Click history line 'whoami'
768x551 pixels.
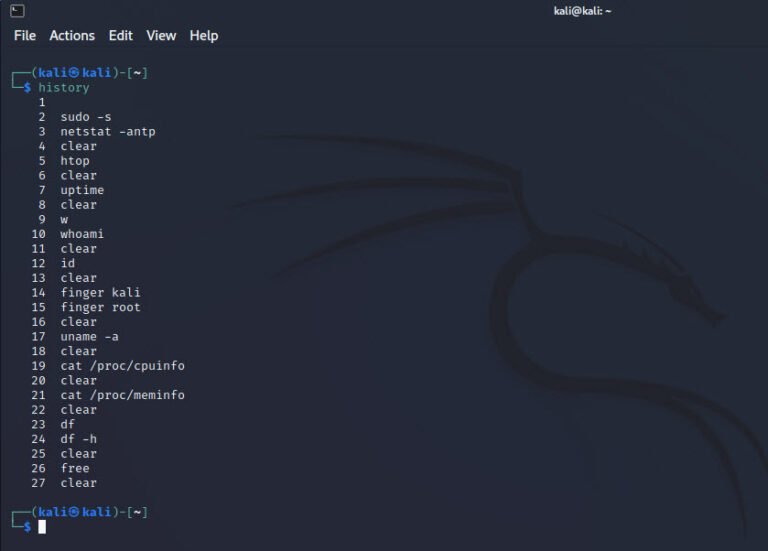pyautogui.click(x=82, y=234)
